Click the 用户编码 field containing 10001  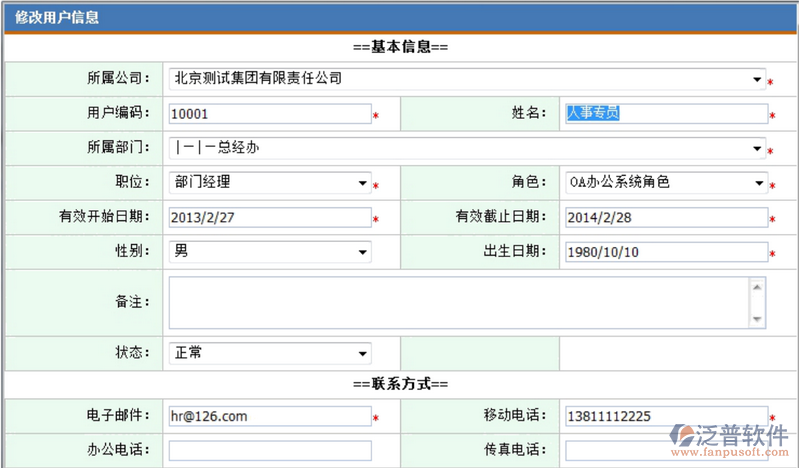[269, 114]
